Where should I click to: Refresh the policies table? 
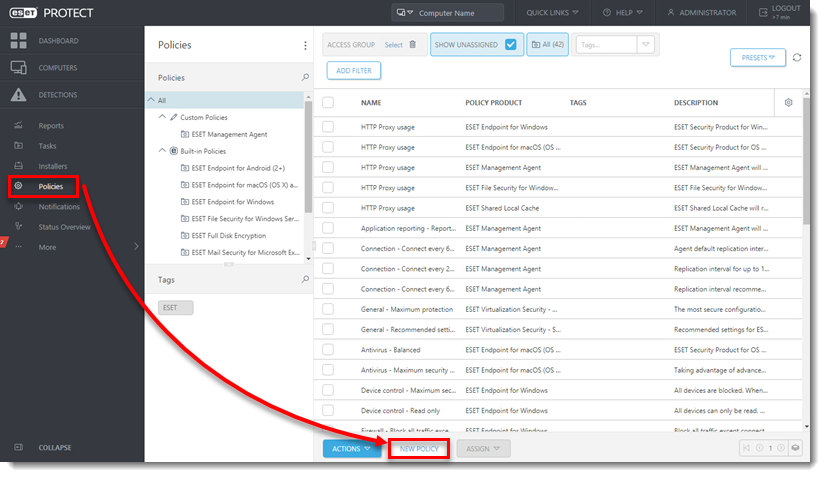click(797, 57)
